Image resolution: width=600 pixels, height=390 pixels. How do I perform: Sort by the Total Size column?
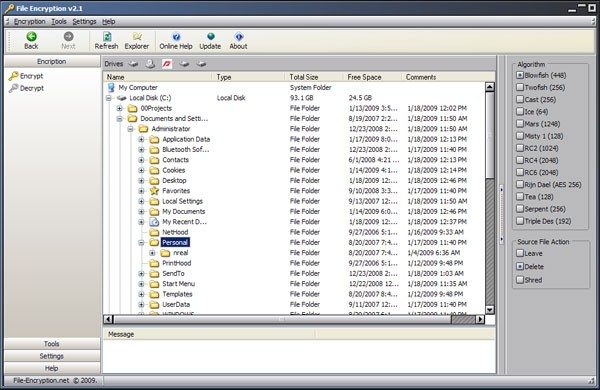point(314,77)
